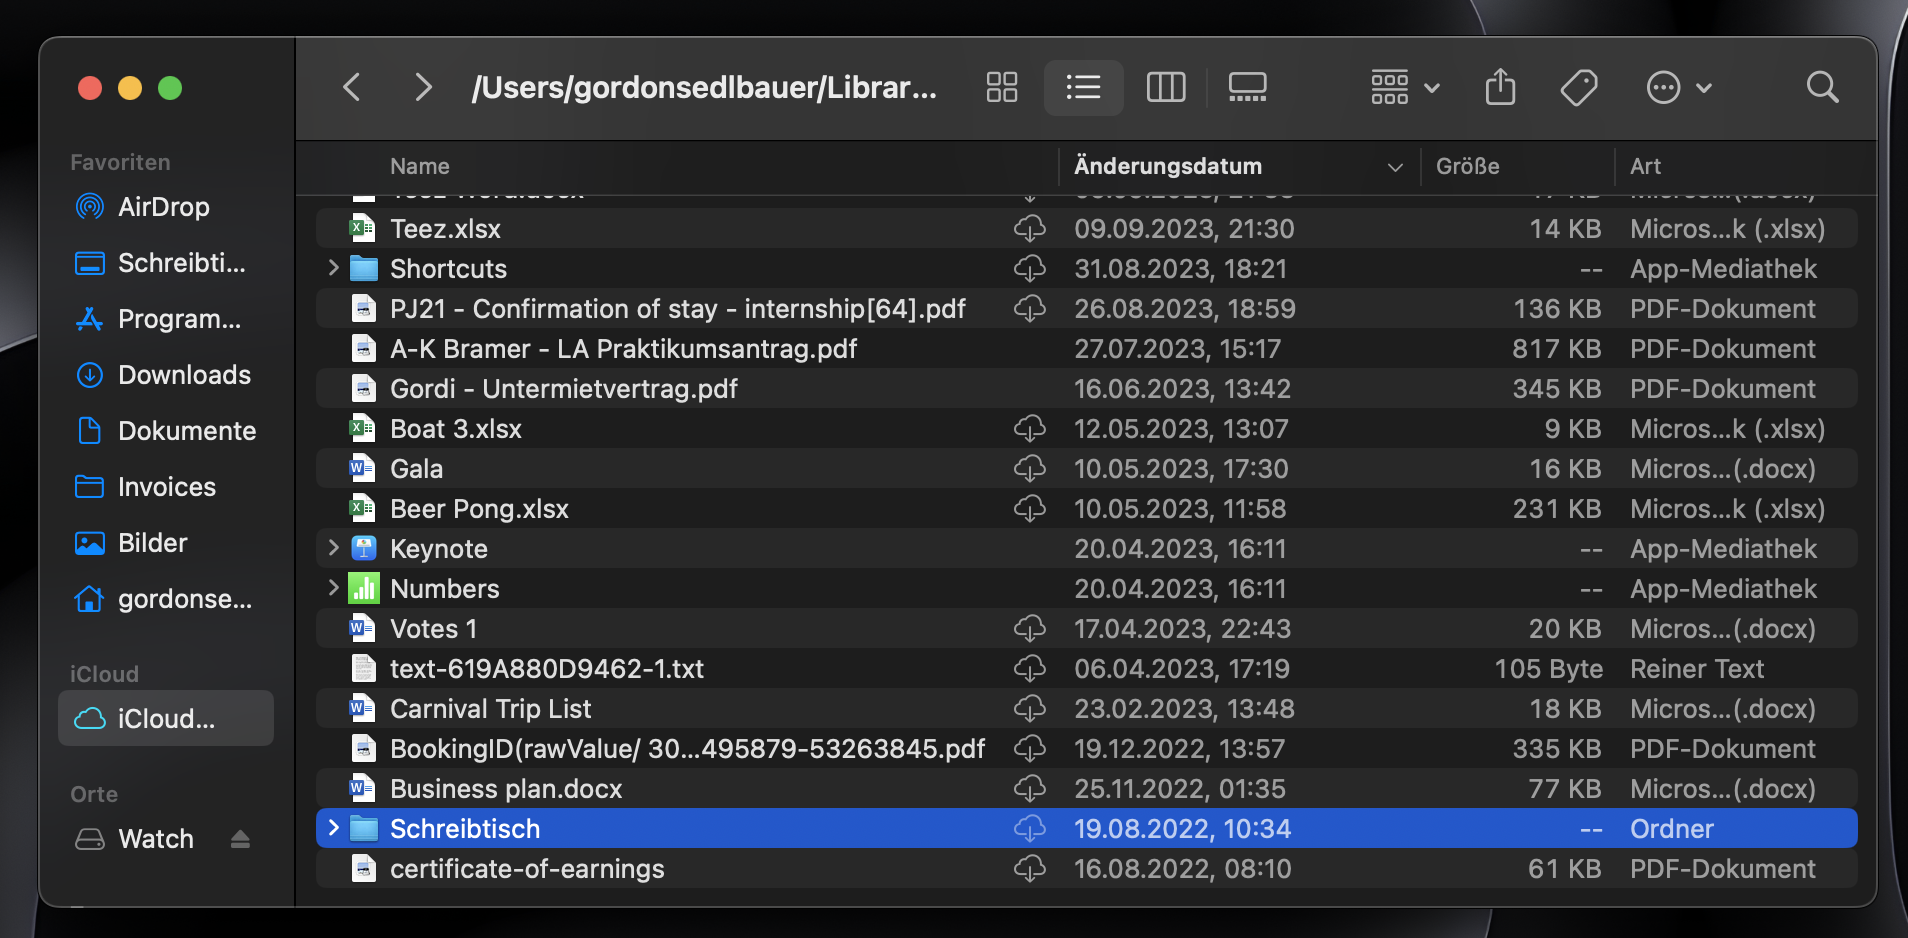
Task: Open gallery view
Action: click(x=1245, y=87)
